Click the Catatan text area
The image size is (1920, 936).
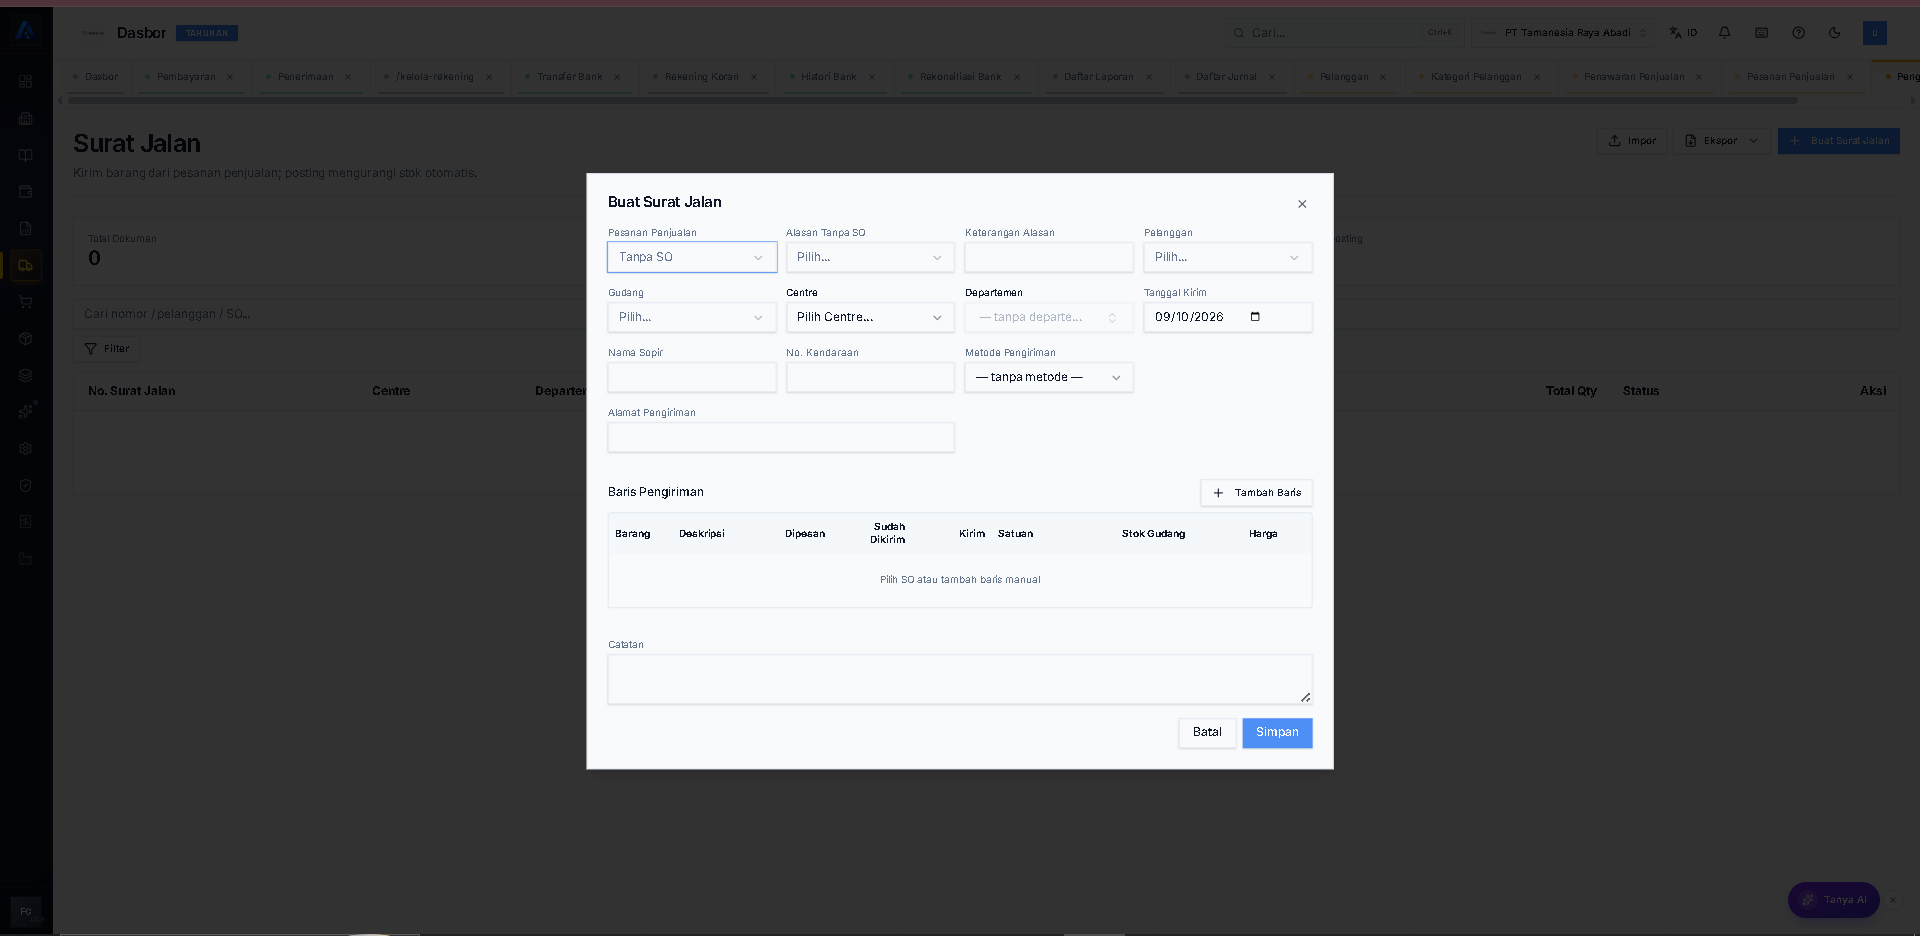[960, 679]
